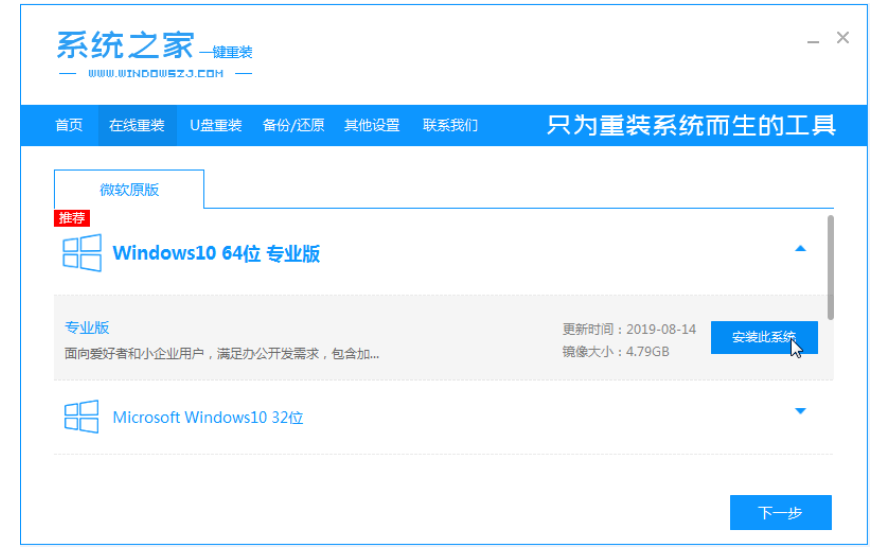The image size is (879, 547).
Task: Click the 下一步 button
Action: coord(780,512)
